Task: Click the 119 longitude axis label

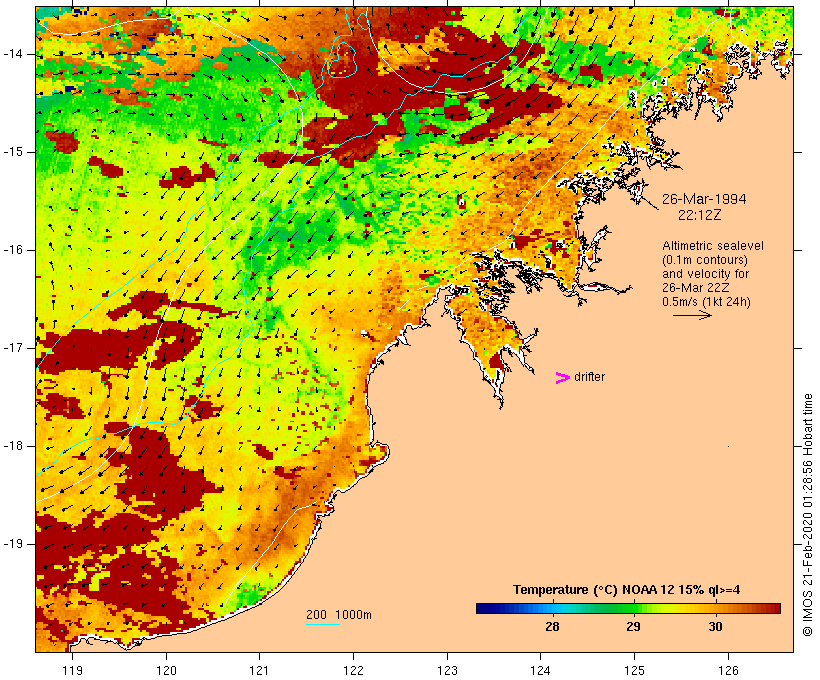Action: click(x=72, y=670)
